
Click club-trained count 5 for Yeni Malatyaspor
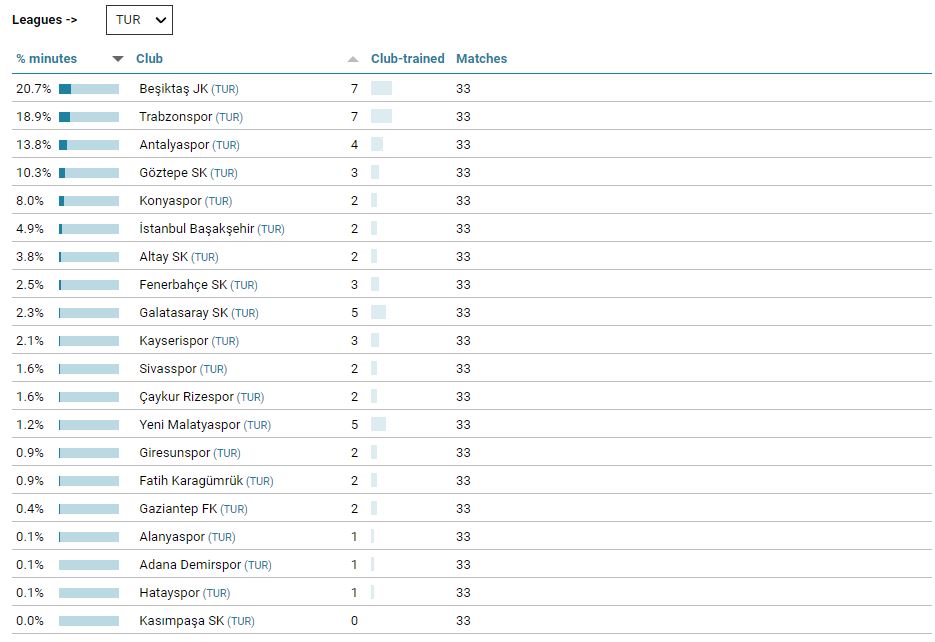point(354,425)
